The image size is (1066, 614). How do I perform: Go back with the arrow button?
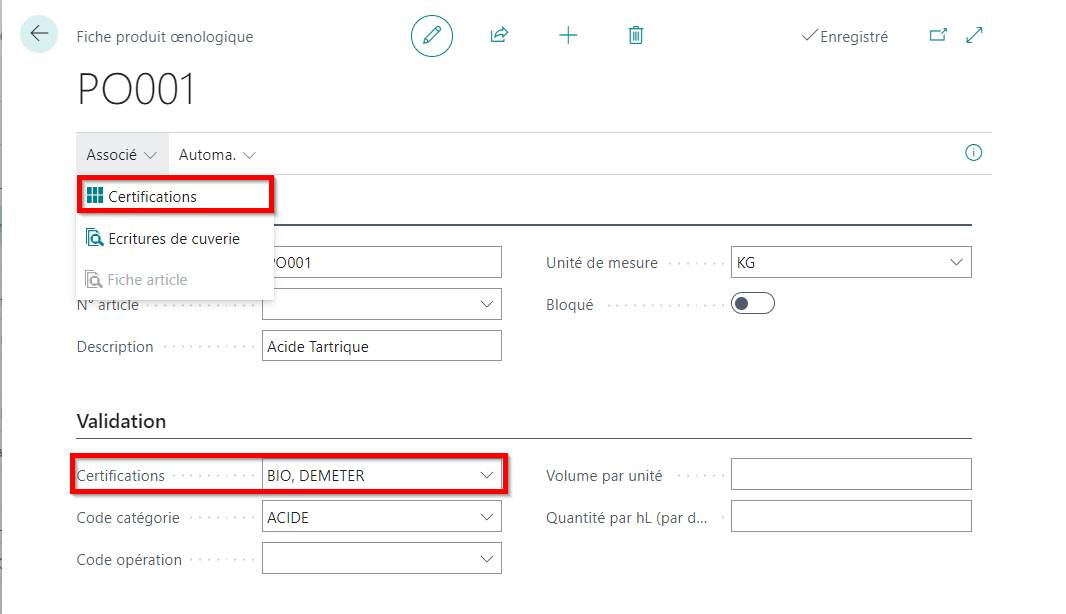click(39, 34)
